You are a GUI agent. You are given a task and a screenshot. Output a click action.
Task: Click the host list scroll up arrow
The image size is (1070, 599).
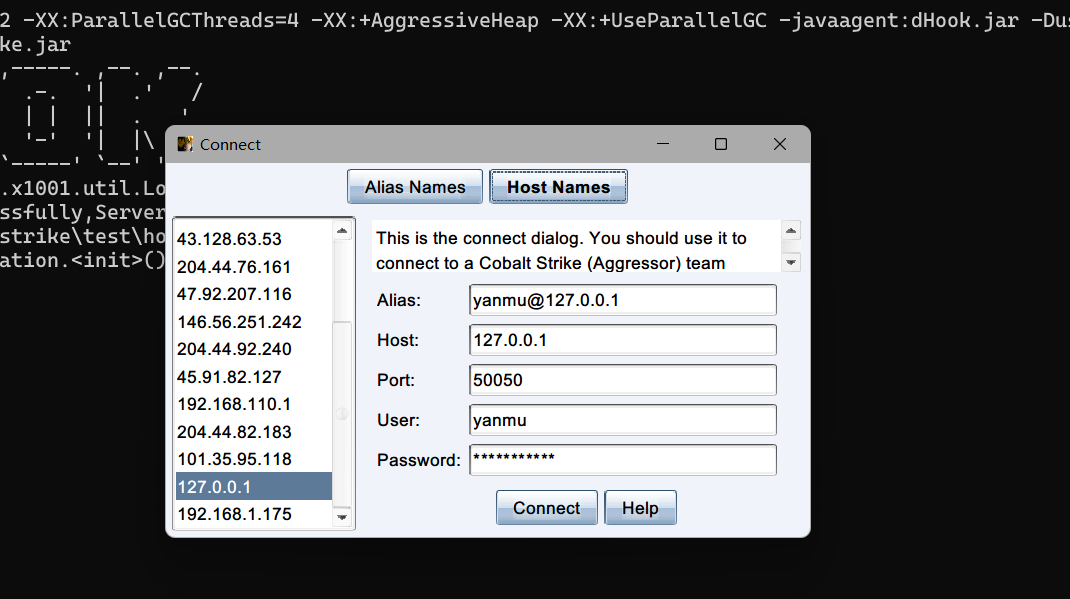(x=342, y=231)
